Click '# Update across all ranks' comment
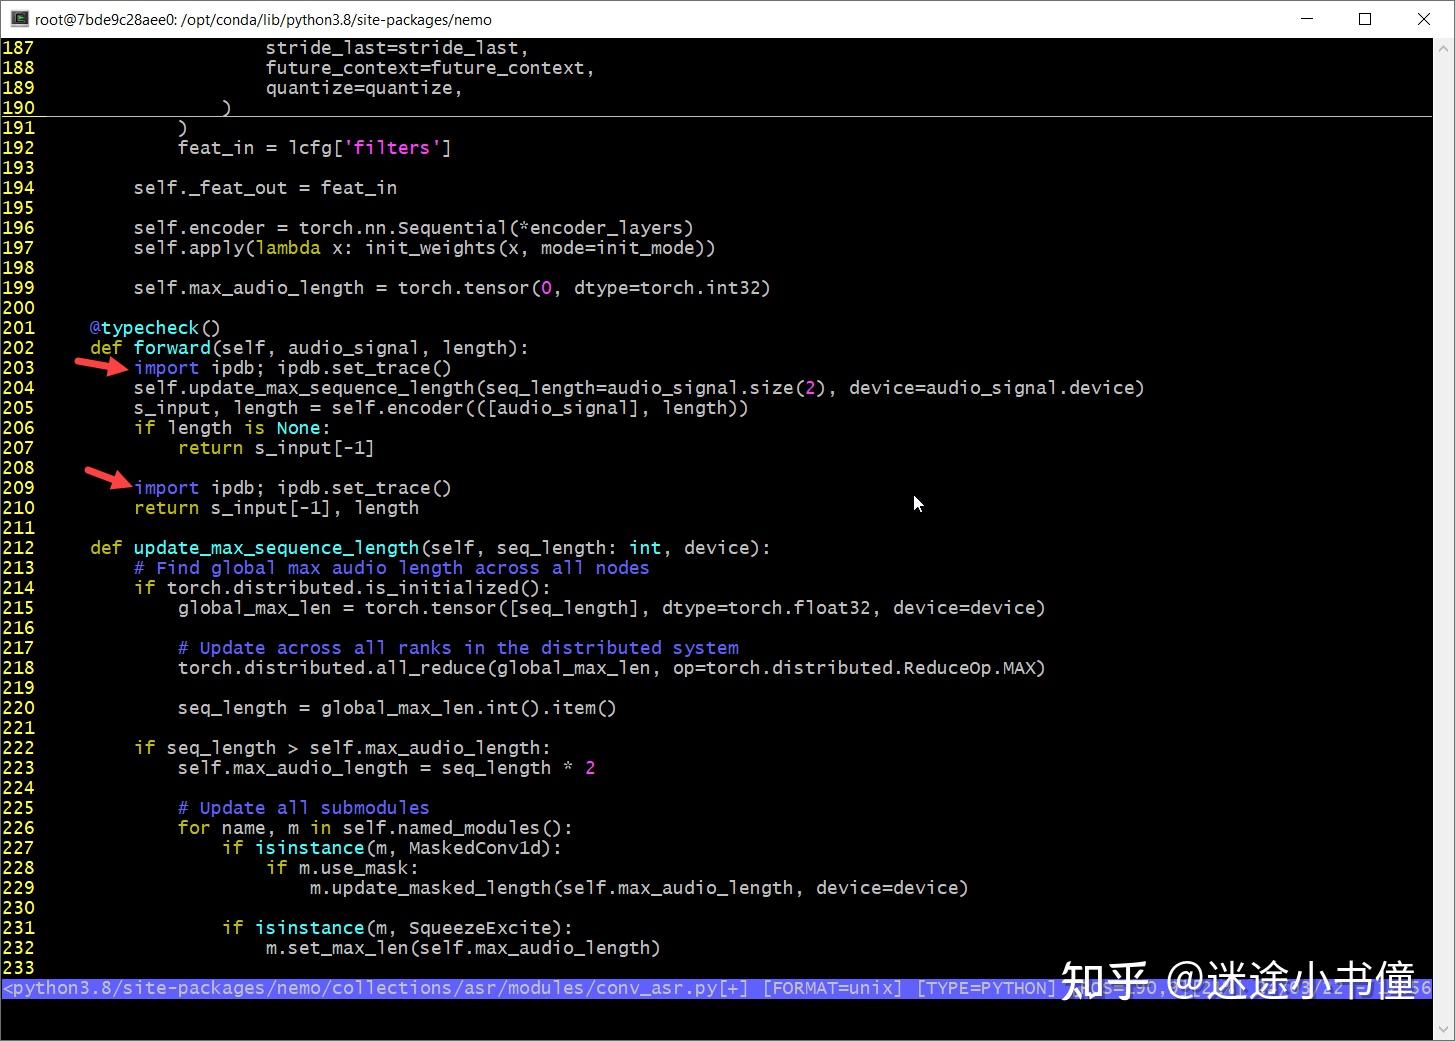The width and height of the screenshot is (1455, 1041). point(458,648)
